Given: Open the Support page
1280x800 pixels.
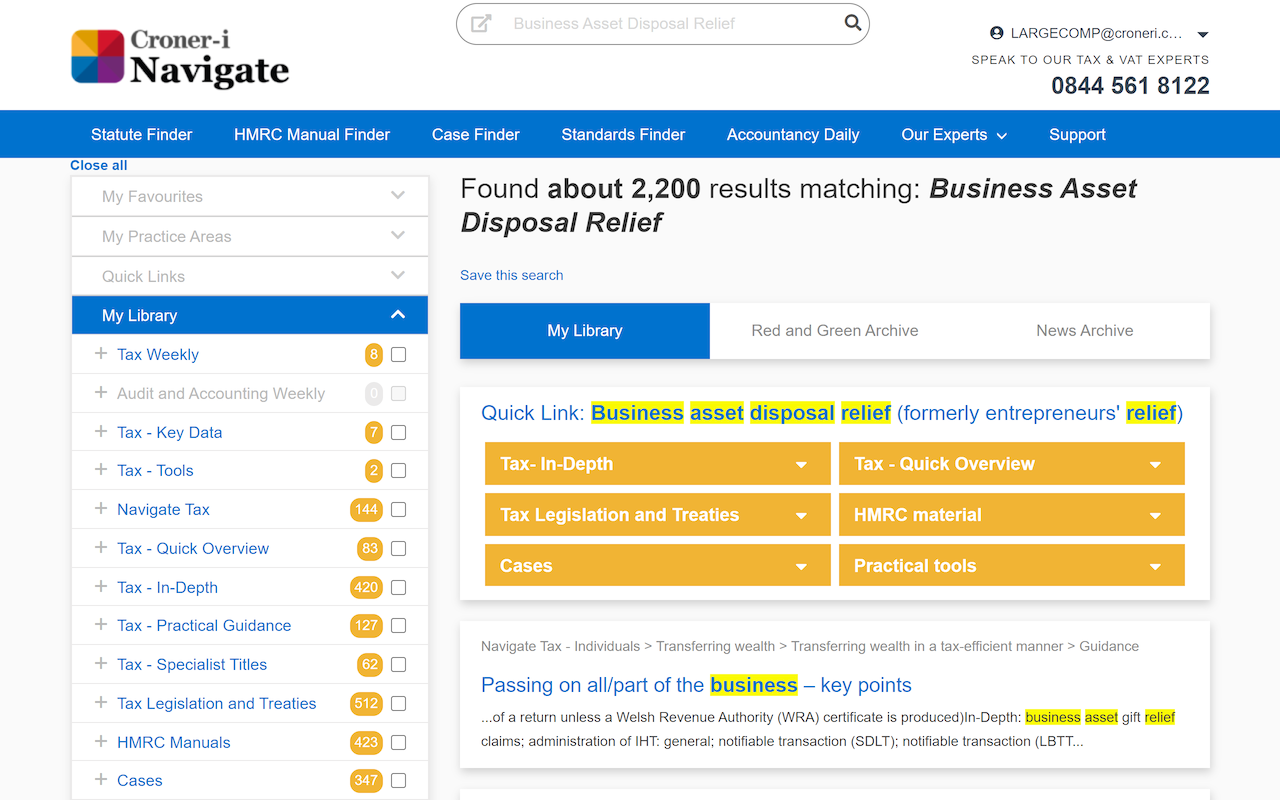Looking at the screenshot, I should (1077, 134).
